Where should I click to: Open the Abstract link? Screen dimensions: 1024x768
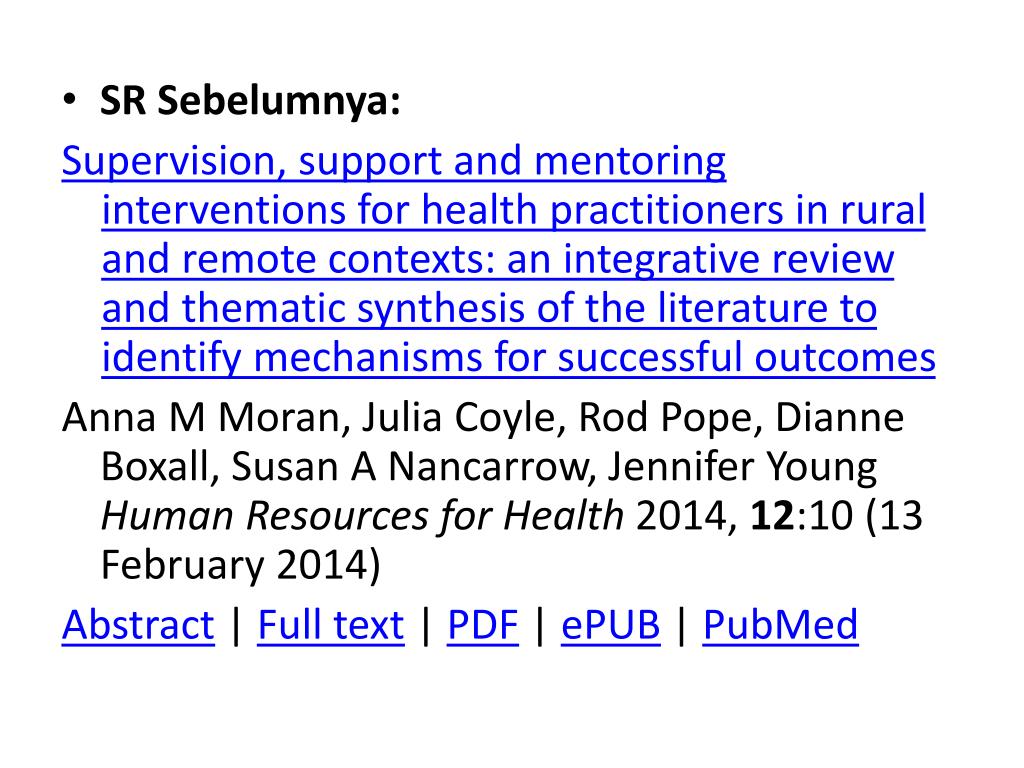(x=138, y=624)
